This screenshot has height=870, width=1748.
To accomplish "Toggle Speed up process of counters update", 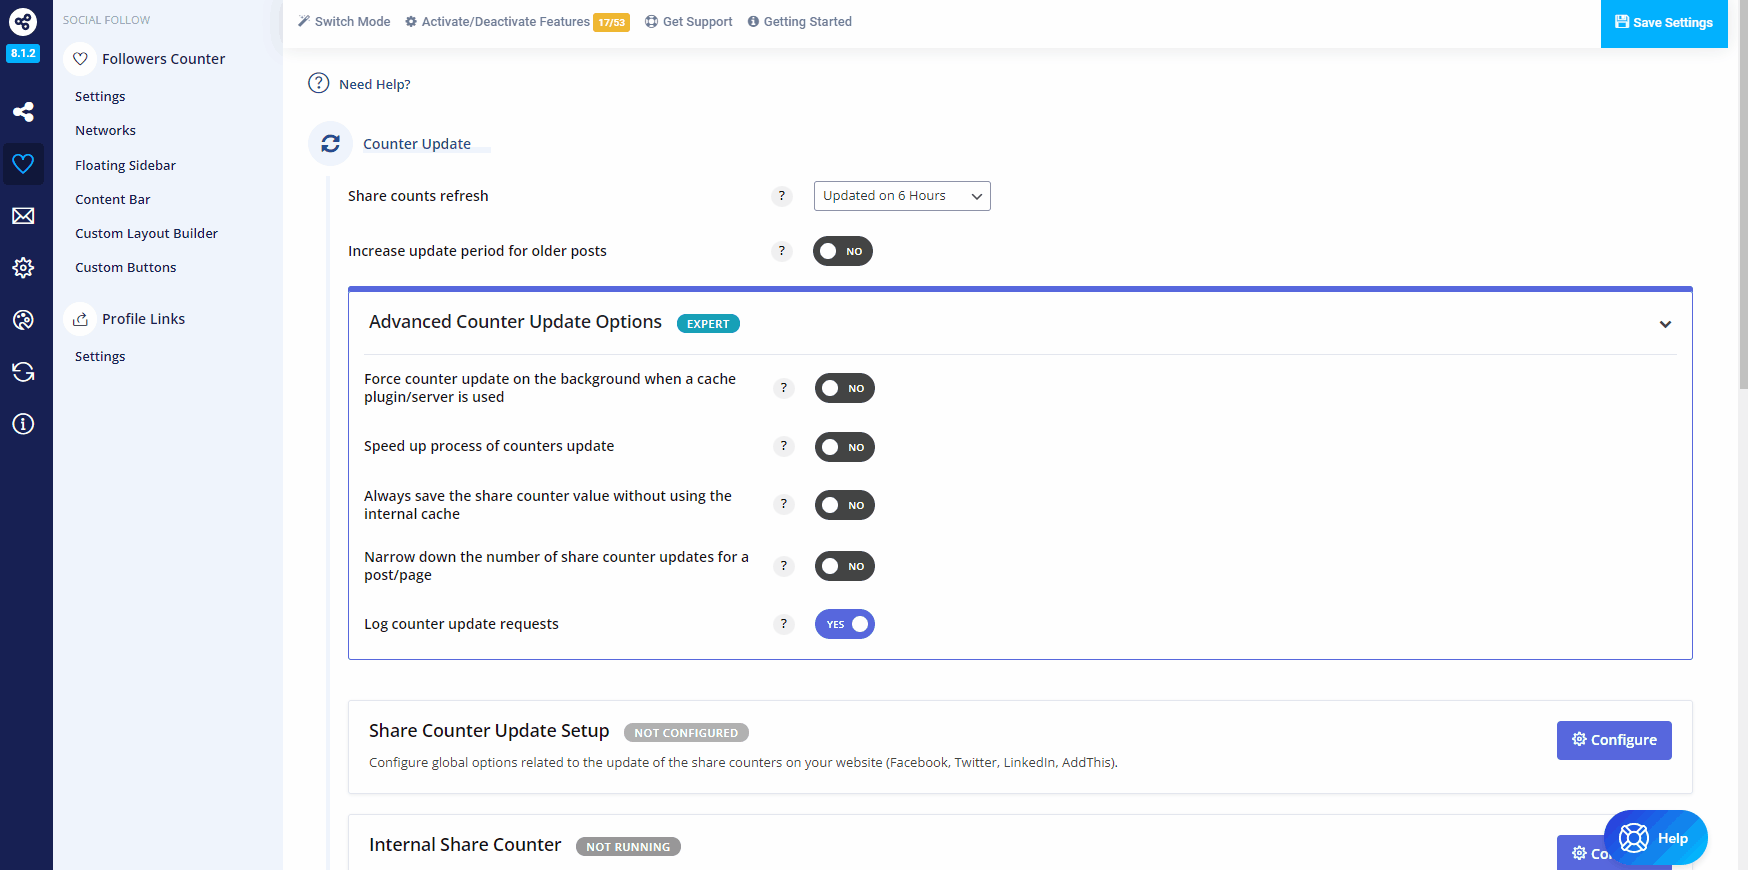I will coord(844,447).
